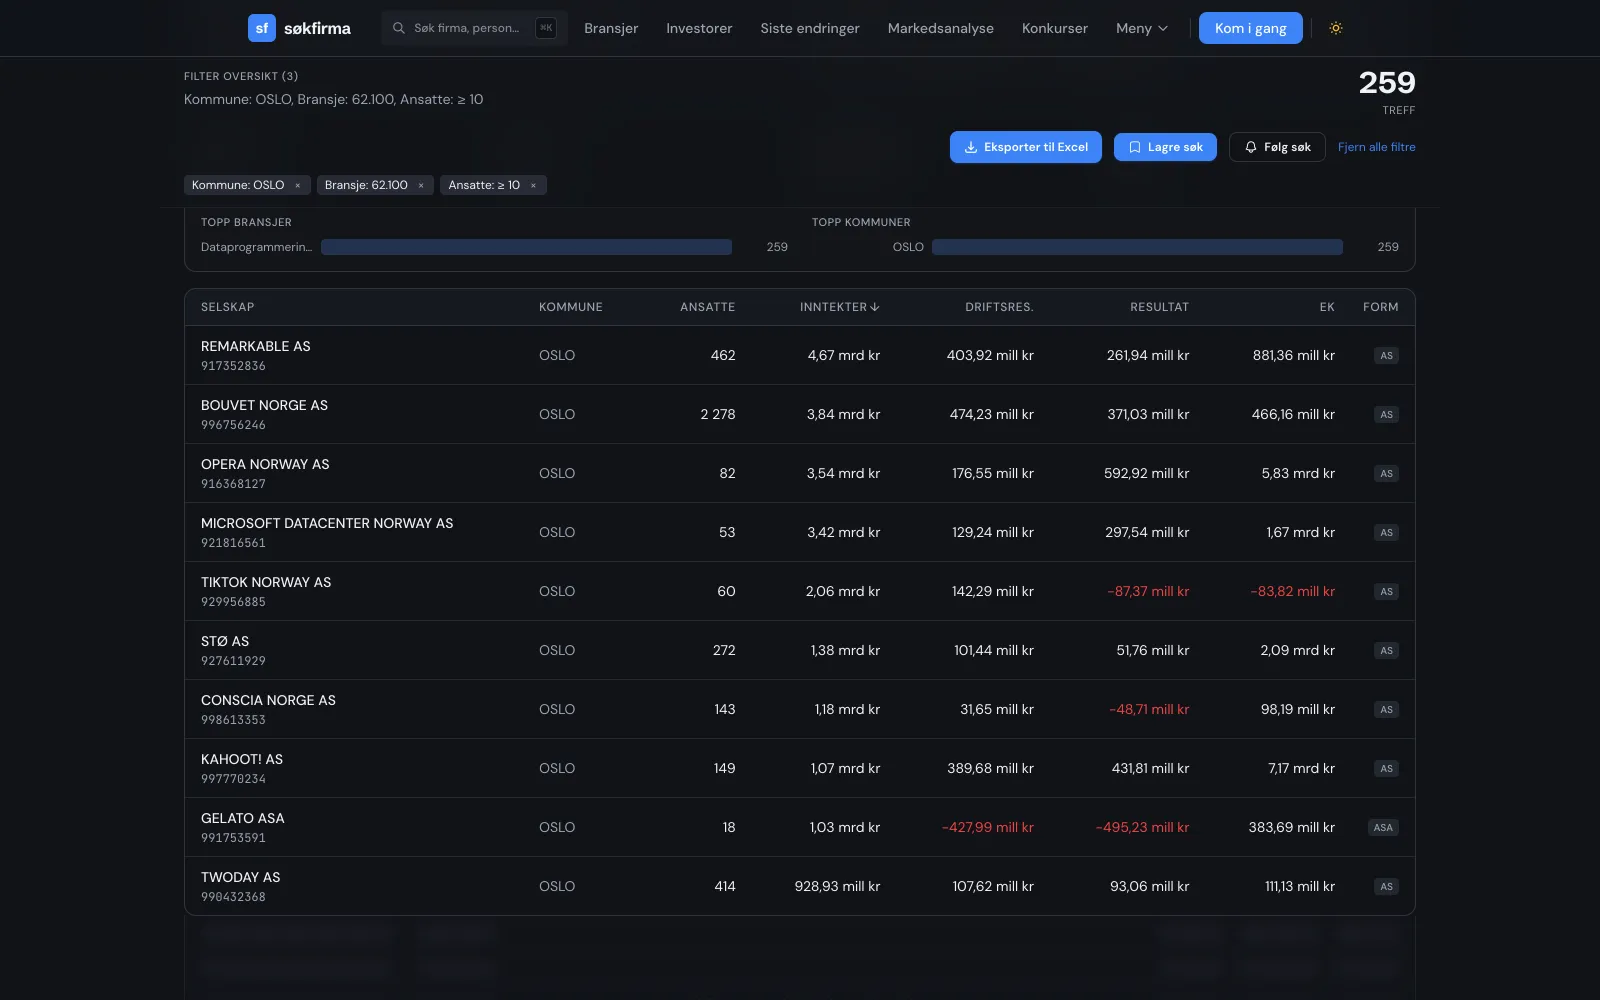
Task: Open BOUVET NORGE AS company row
Action: click(x=800, y=414)
